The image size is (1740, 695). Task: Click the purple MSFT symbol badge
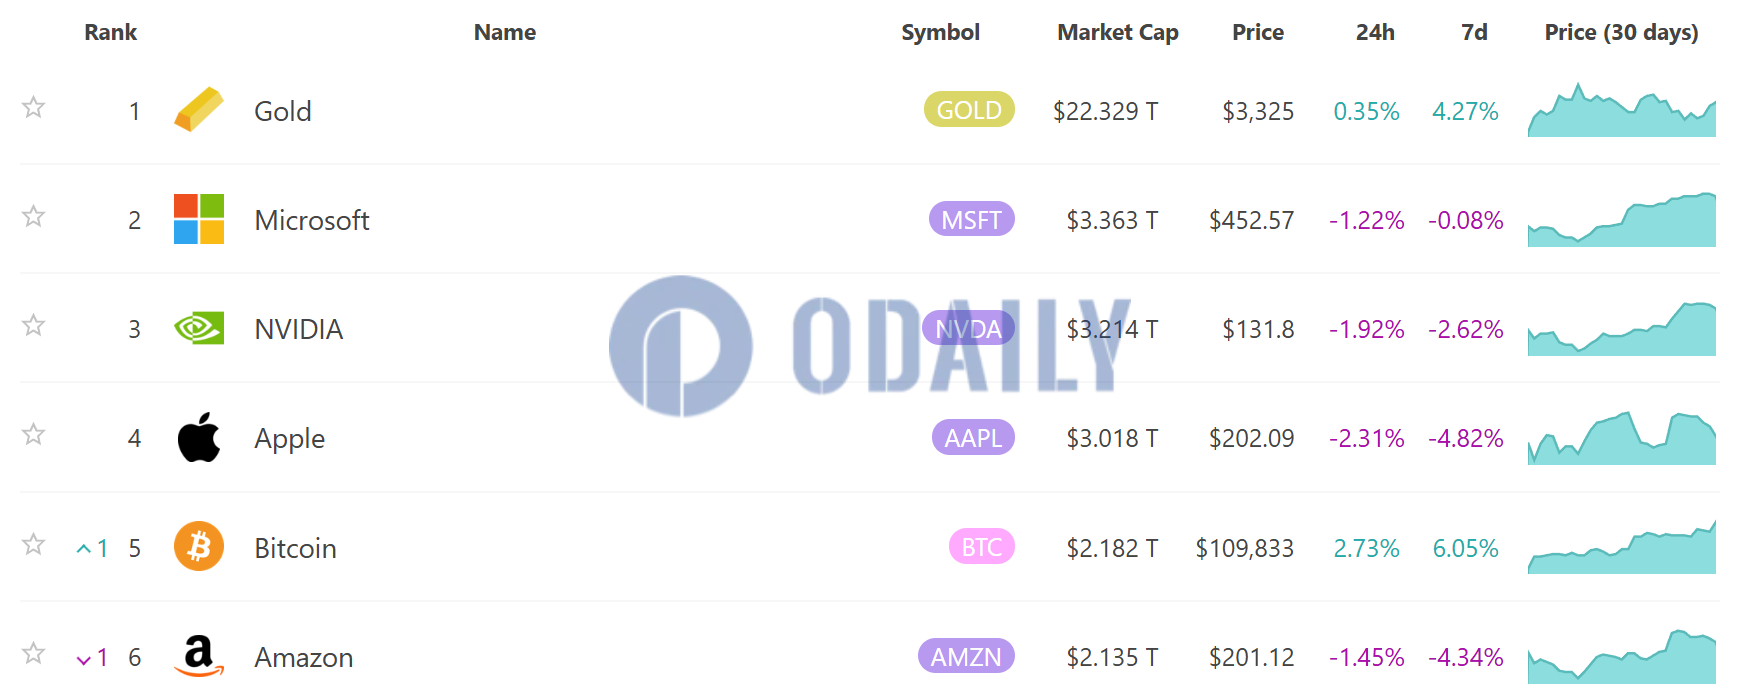click(971, 219)
